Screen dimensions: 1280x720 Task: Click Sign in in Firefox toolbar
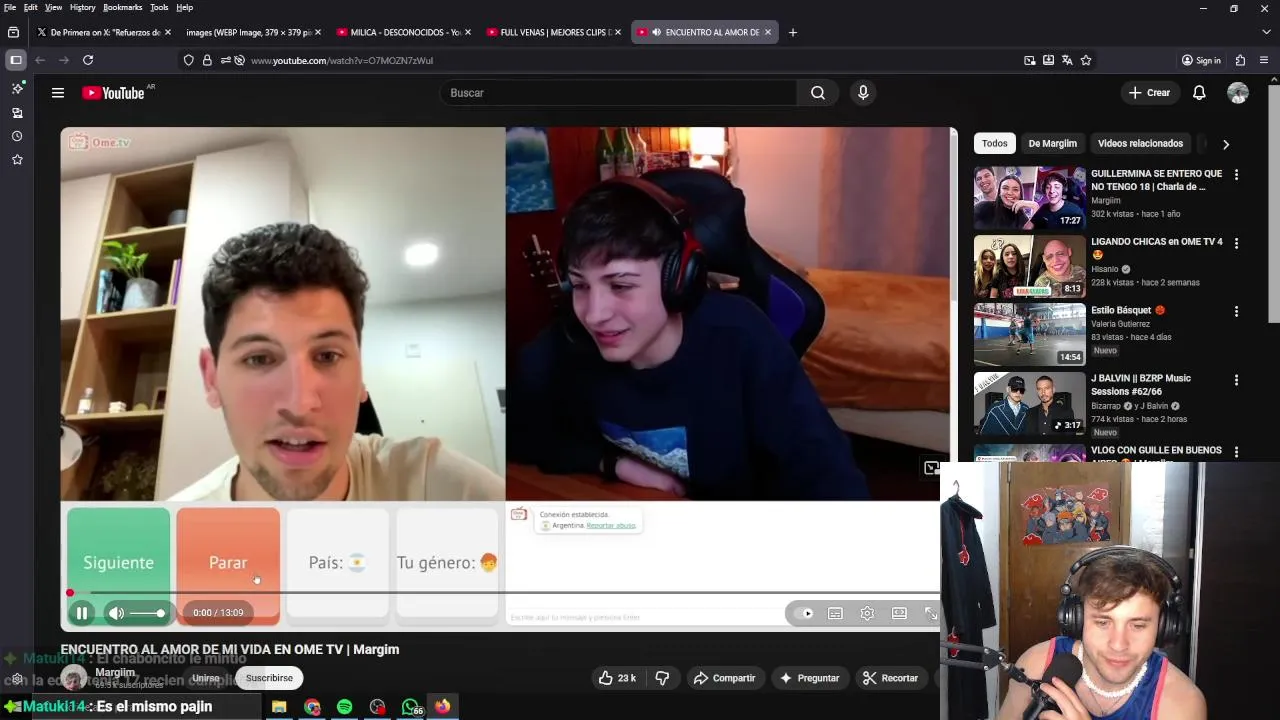coord(1201,60)
